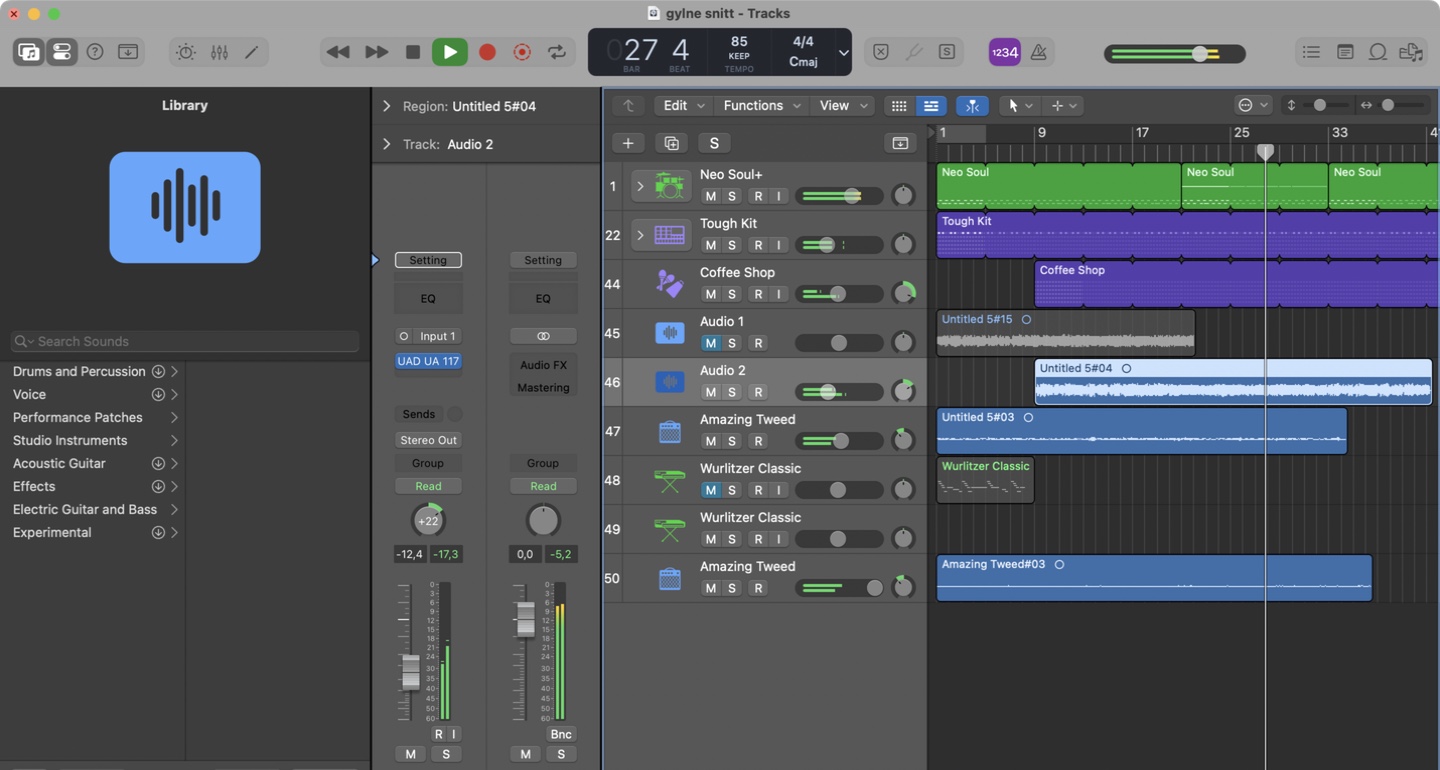Click the Duplicate Track icon

pyautogui.click(x=671, y=143)
